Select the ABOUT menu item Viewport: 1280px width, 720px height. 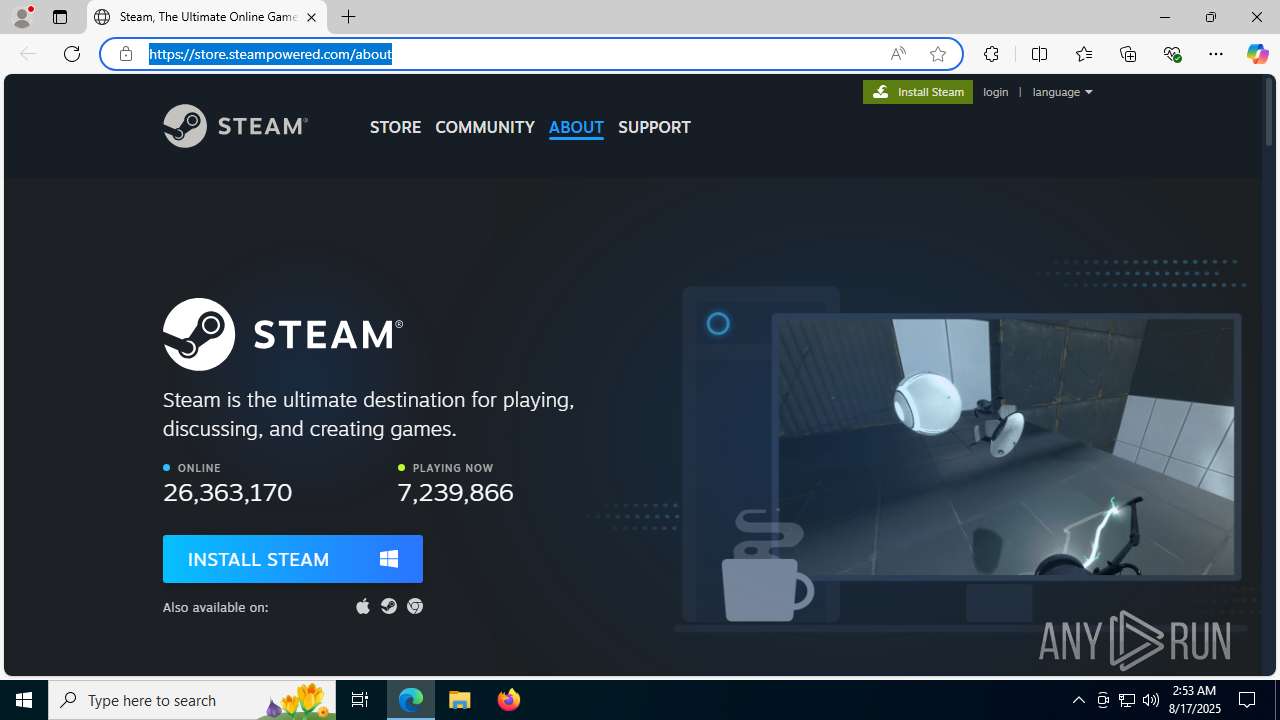(576, 127)
